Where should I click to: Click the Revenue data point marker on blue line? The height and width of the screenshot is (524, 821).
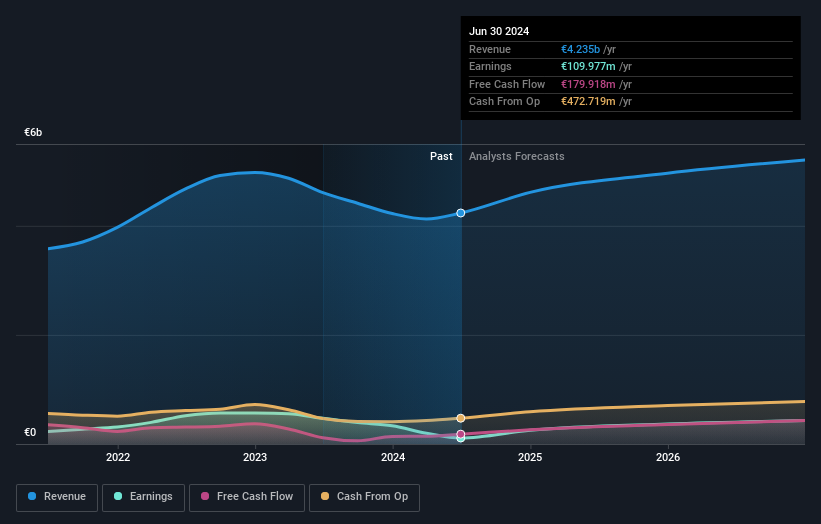pyautogui.click(x=461, y=213)
